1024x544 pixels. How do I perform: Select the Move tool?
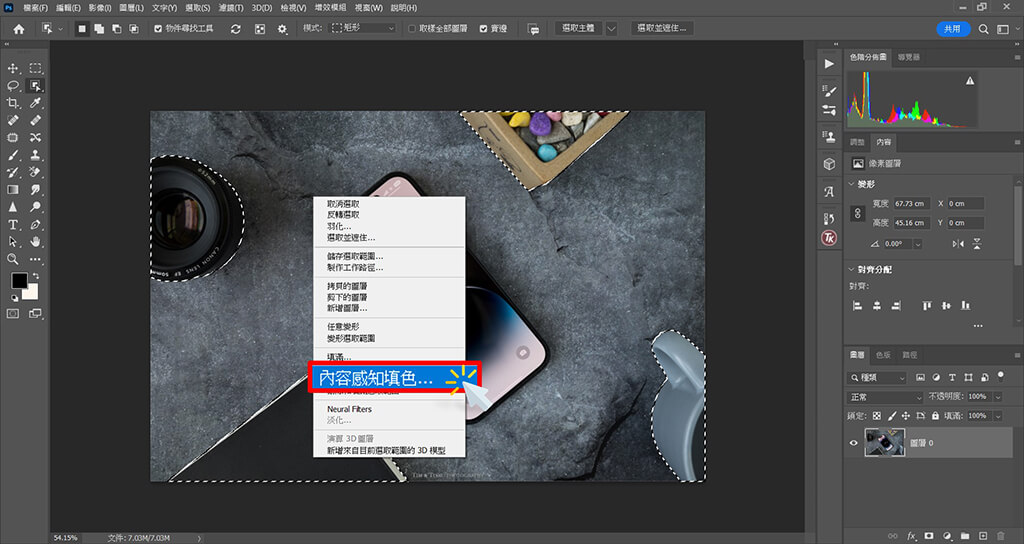click(x=12, y=69)
